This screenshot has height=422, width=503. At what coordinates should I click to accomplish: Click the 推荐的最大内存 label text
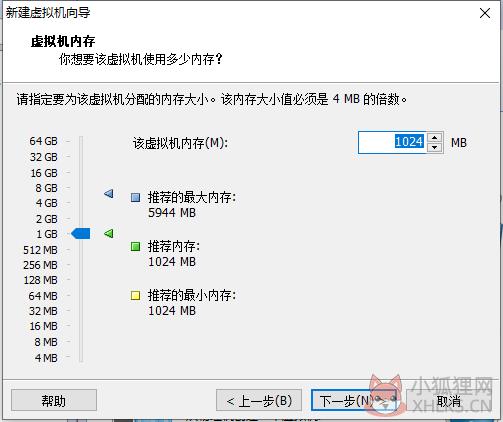pos(192,197)
